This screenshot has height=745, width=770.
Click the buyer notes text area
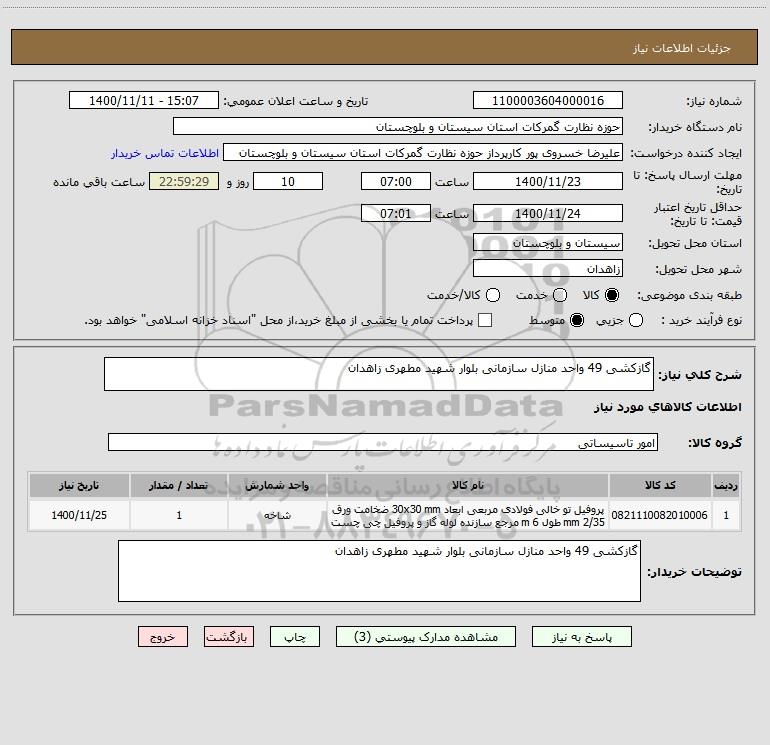point(379,571)
